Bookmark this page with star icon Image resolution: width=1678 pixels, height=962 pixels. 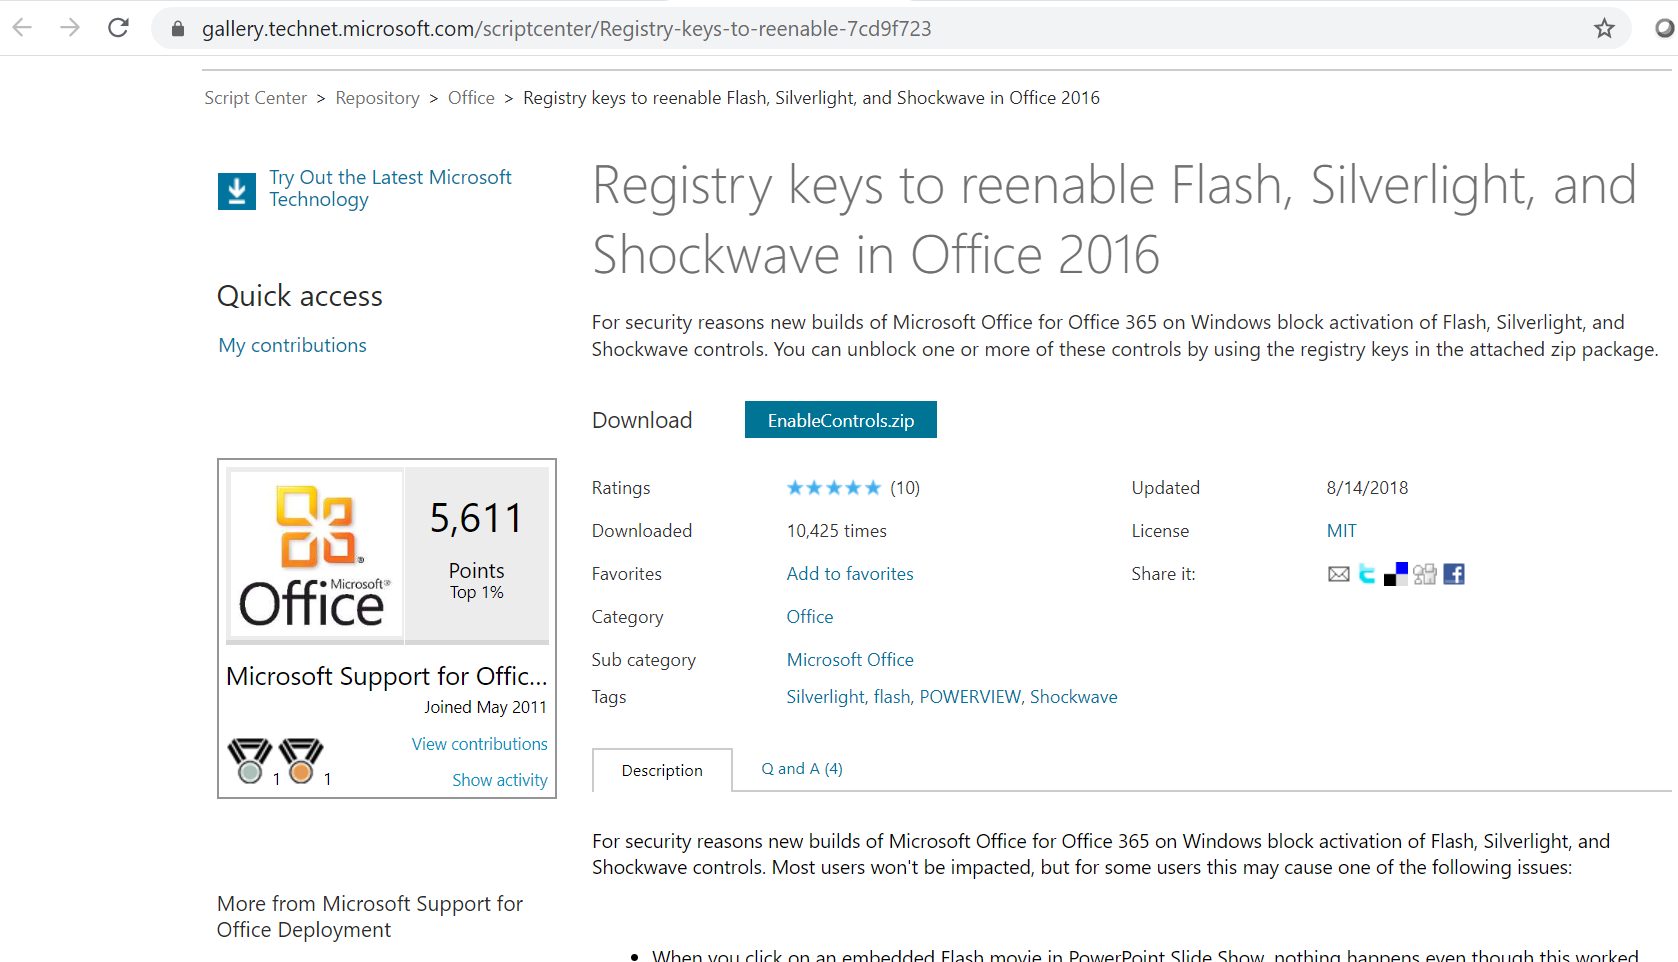(1604, 28)
